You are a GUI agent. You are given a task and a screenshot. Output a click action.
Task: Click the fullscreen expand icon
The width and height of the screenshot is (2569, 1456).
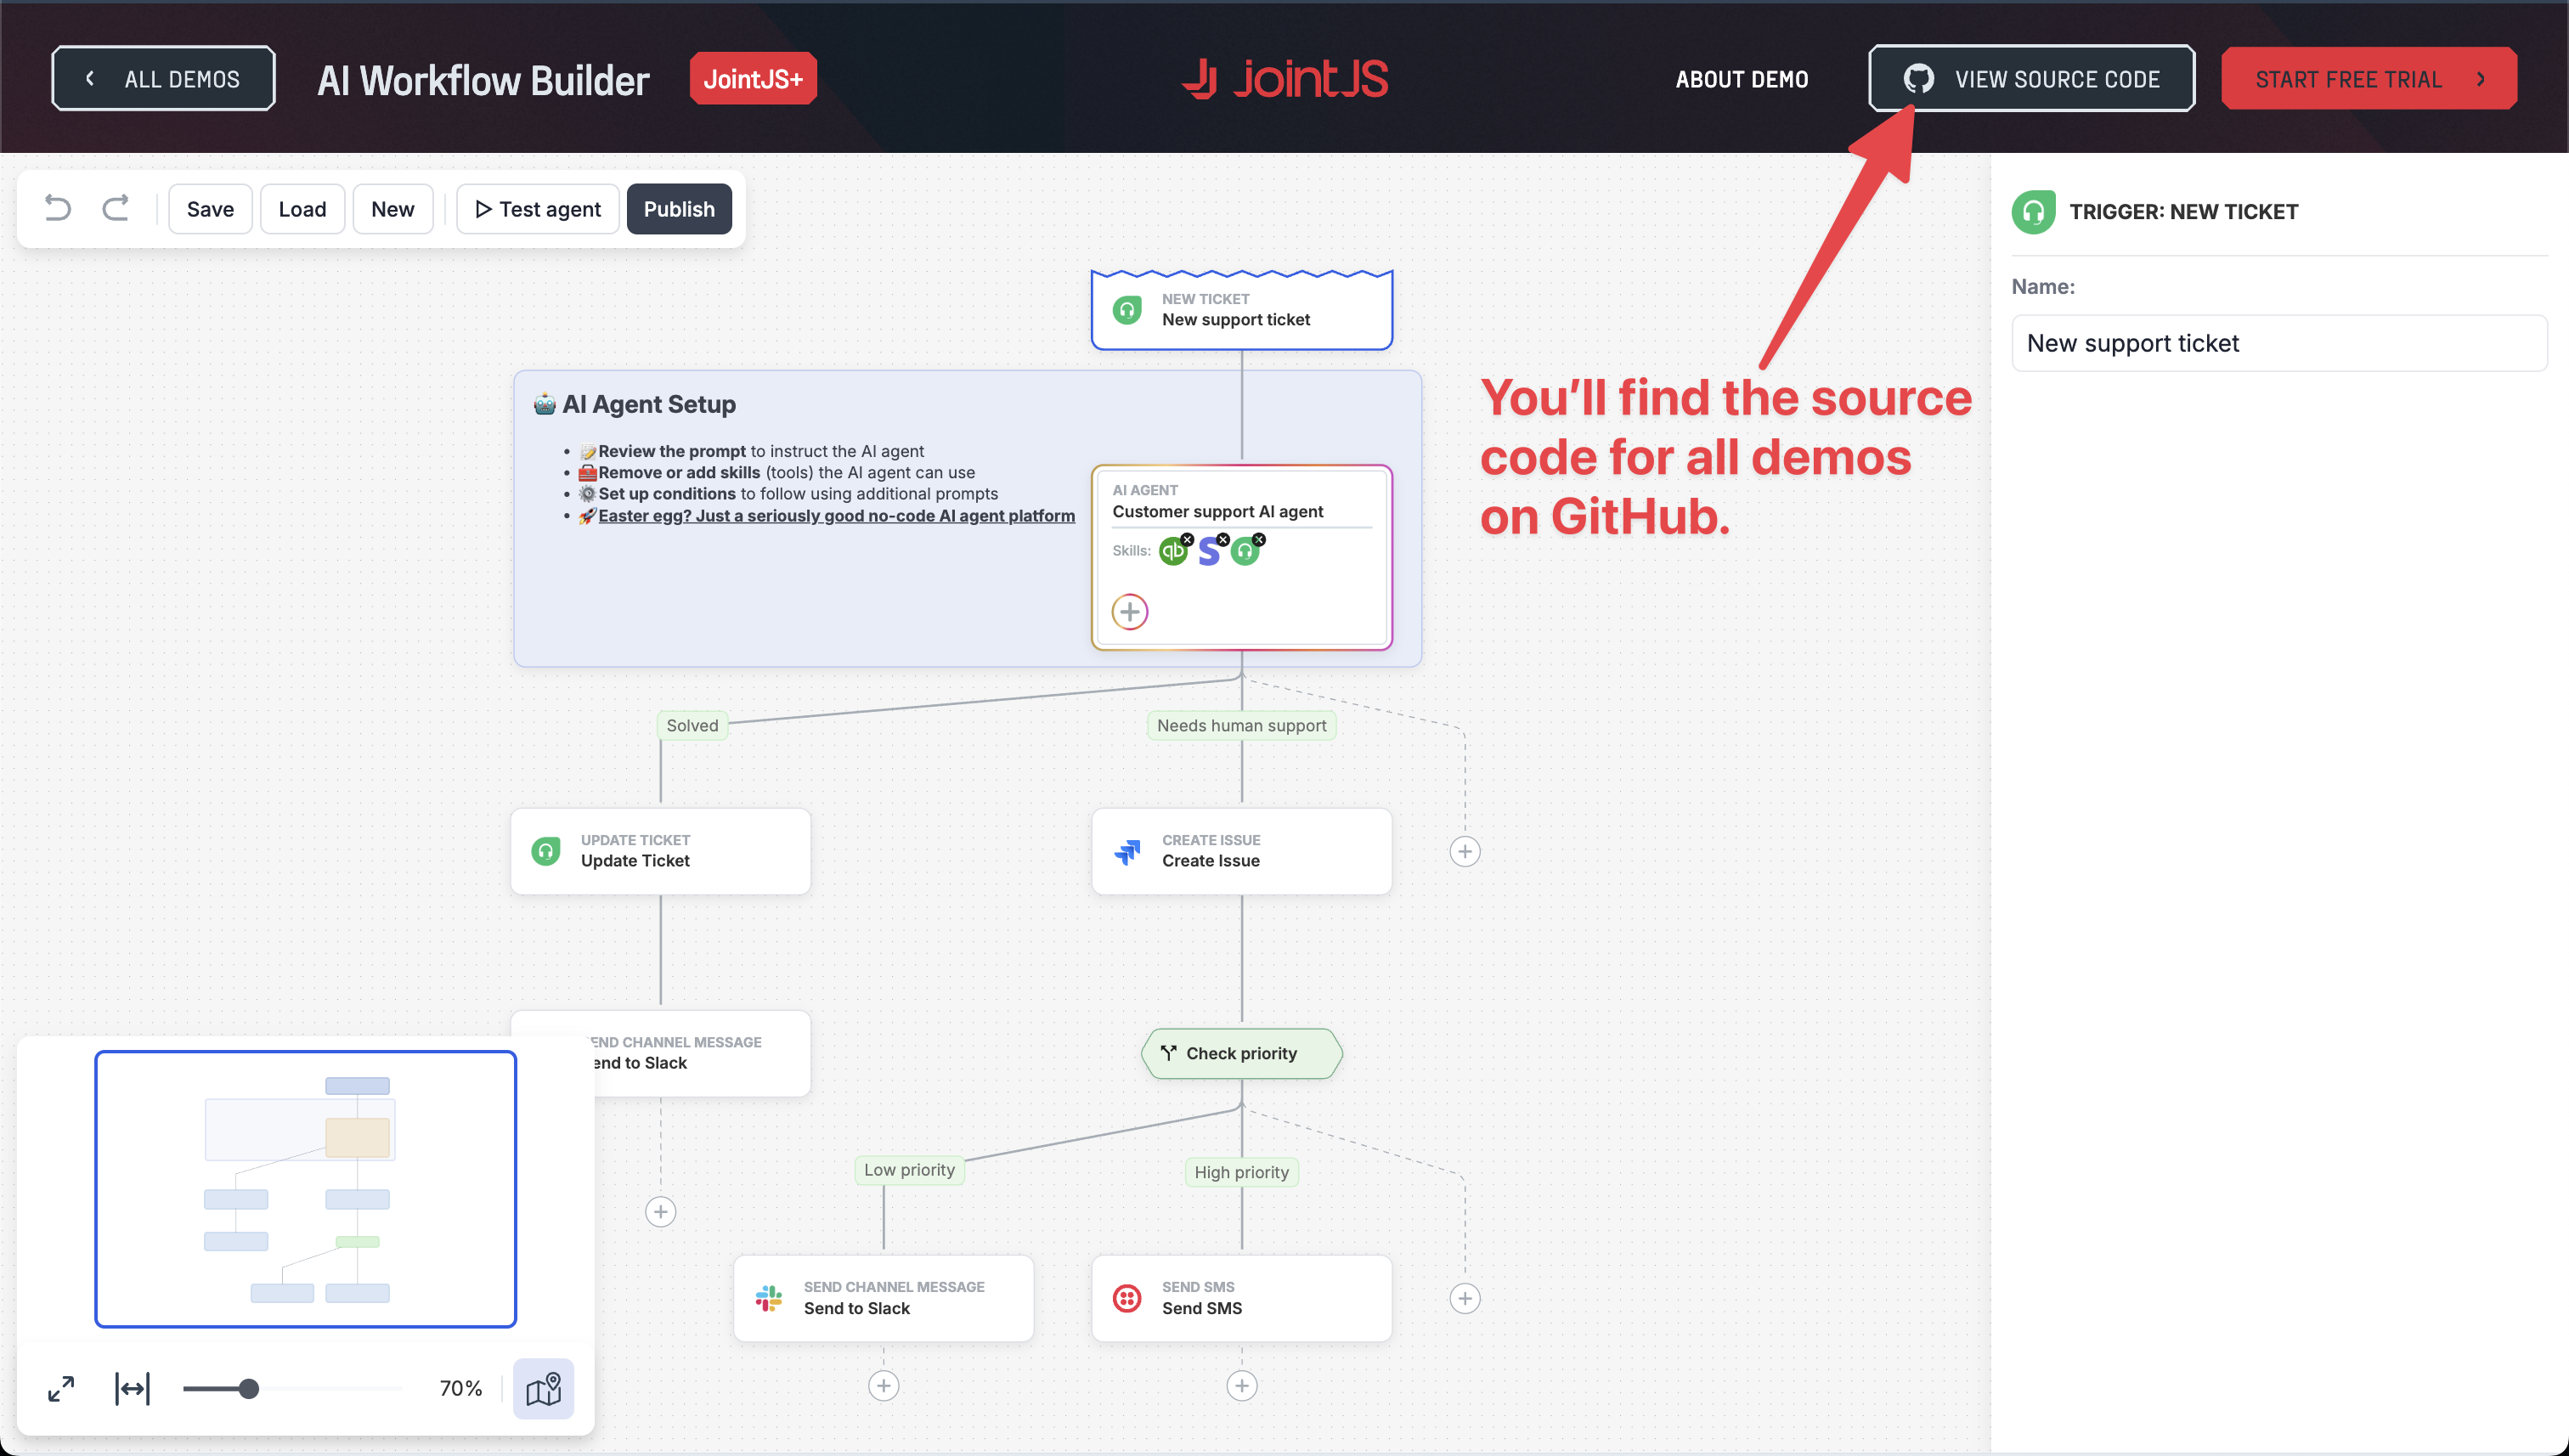click(61, 1388)
